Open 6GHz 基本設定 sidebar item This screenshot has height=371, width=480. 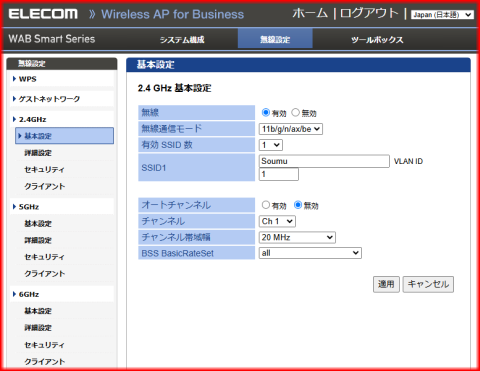[x=38, y=311]
